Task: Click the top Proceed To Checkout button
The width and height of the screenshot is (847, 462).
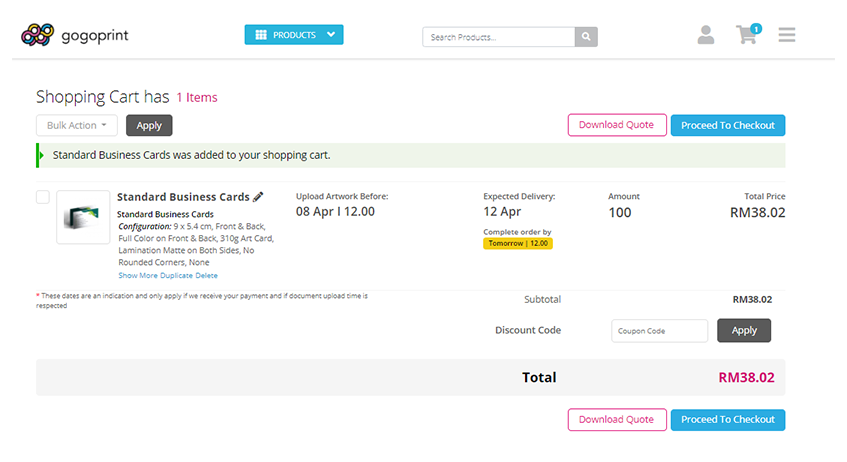Action: tap(727, 125)
